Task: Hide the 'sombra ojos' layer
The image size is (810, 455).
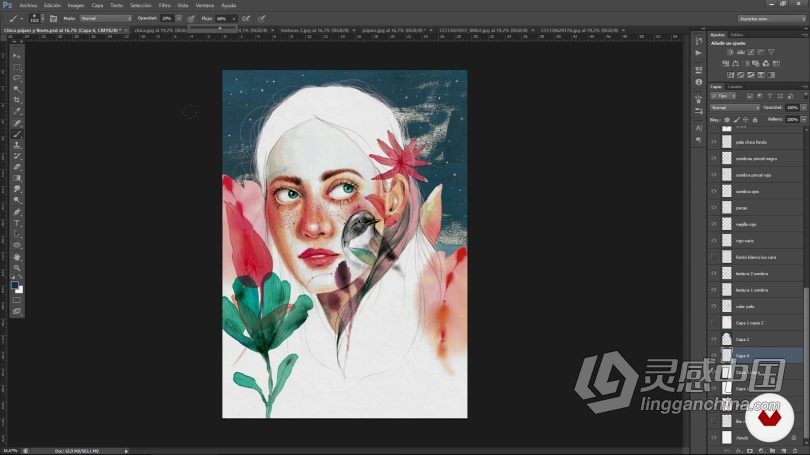Action: [x=714, y=192]
